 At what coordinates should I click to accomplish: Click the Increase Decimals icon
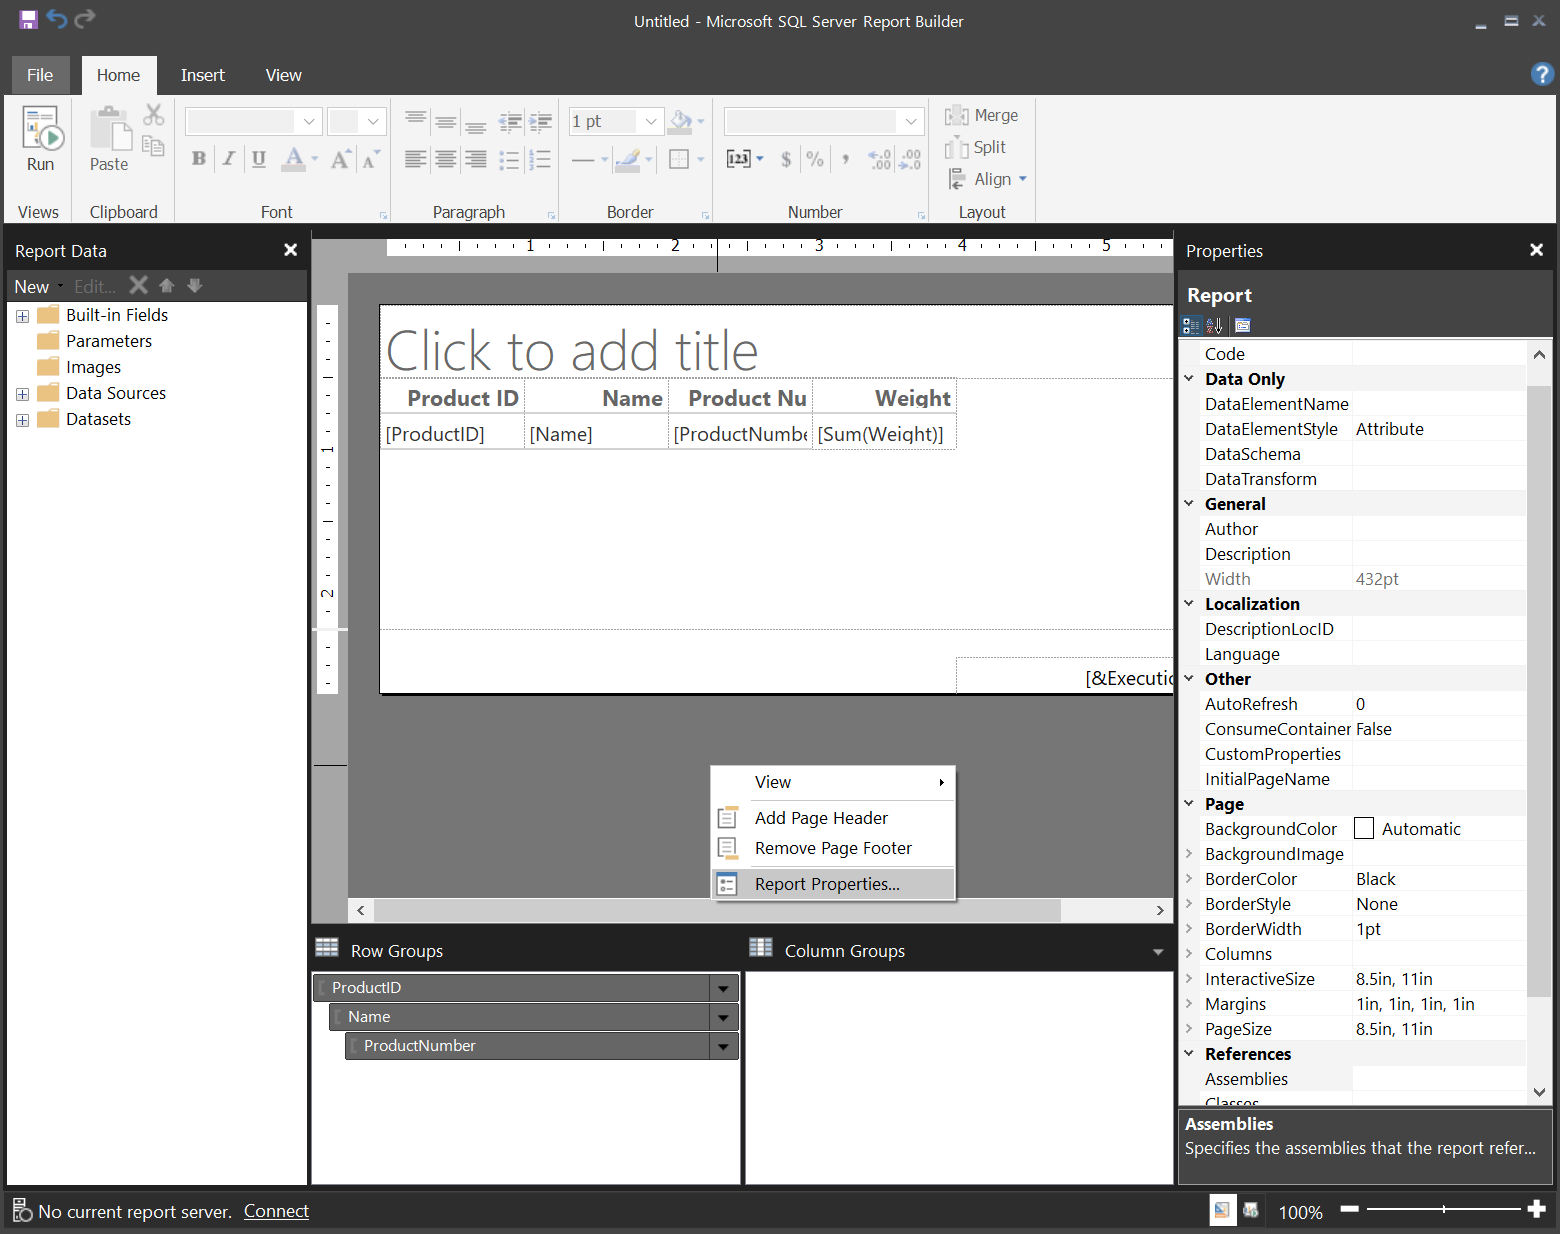click(879, 159)
